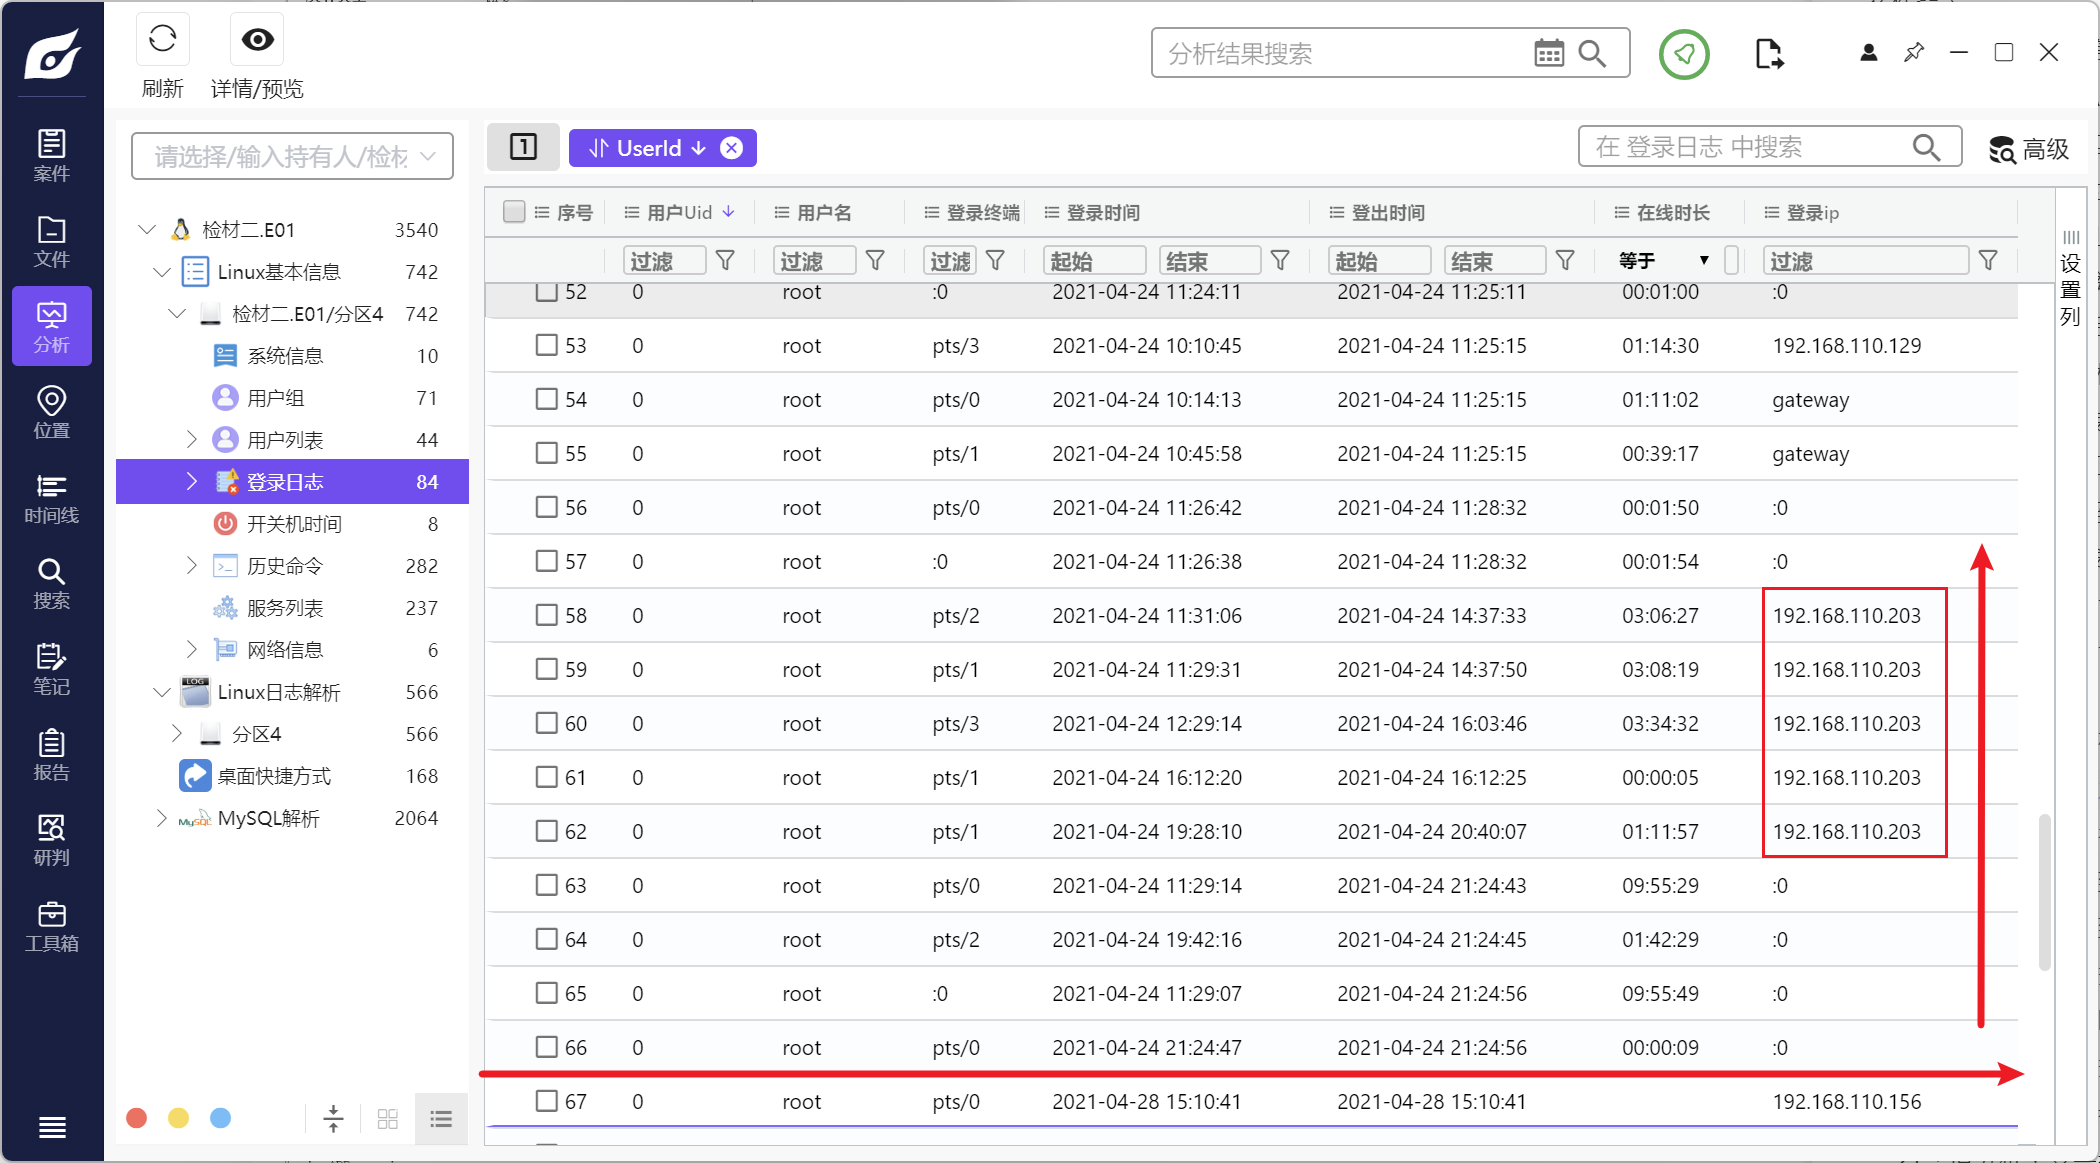Image resolution: width=2100 pixels, height=1163 pixels.
Task: Select 历史命令 in the tree
Action: tap(285, 566)
